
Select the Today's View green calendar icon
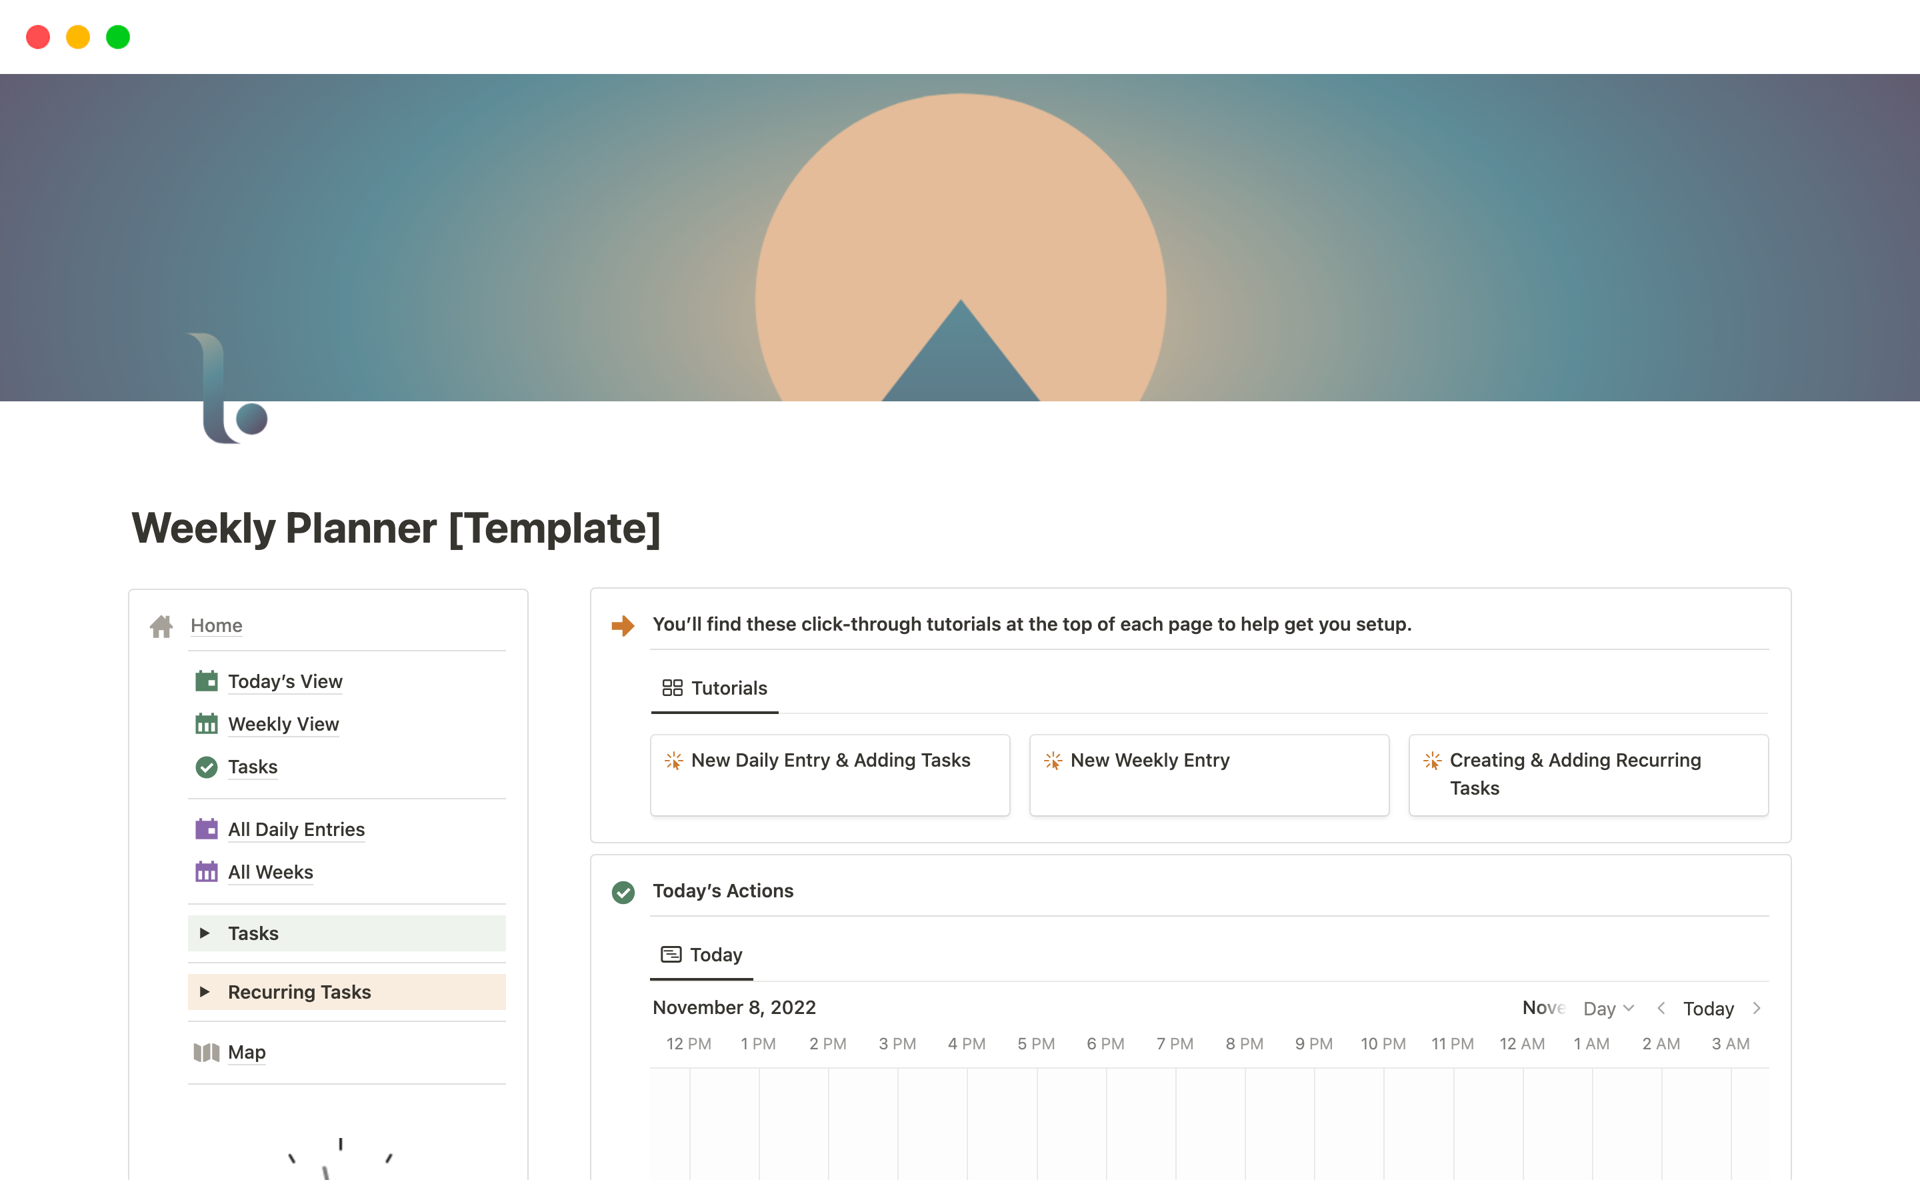click(207, 681)
